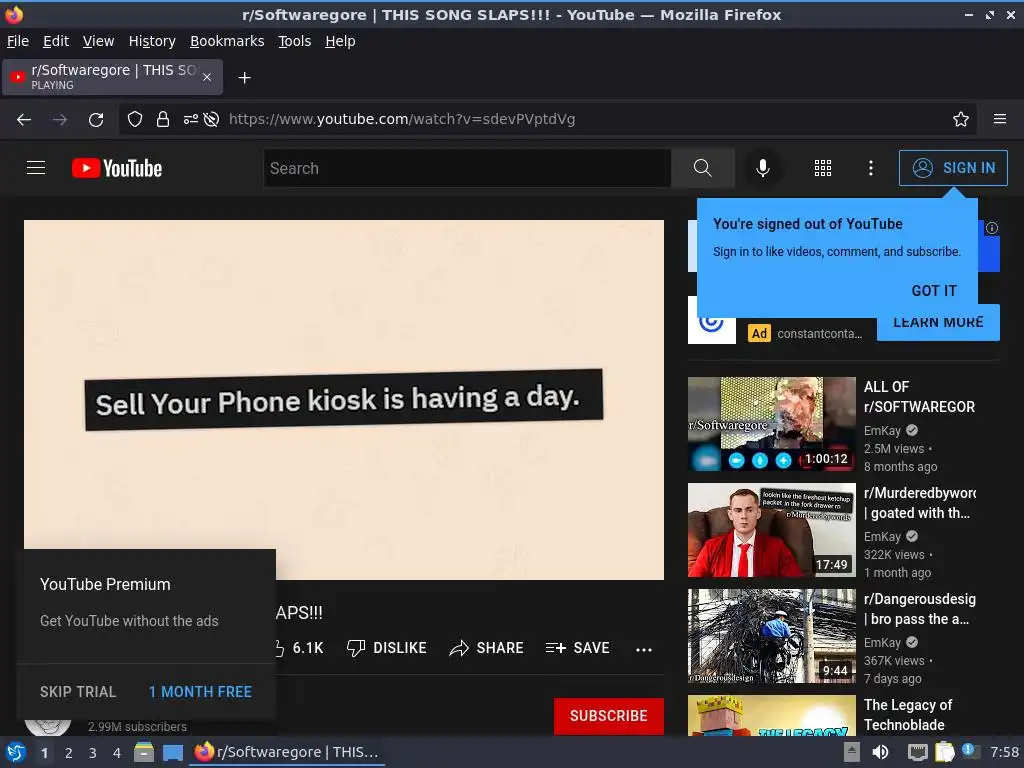This screenshot has width=1024, height=768.
Task: Switch to workspace 3
Action: (92, 753)
